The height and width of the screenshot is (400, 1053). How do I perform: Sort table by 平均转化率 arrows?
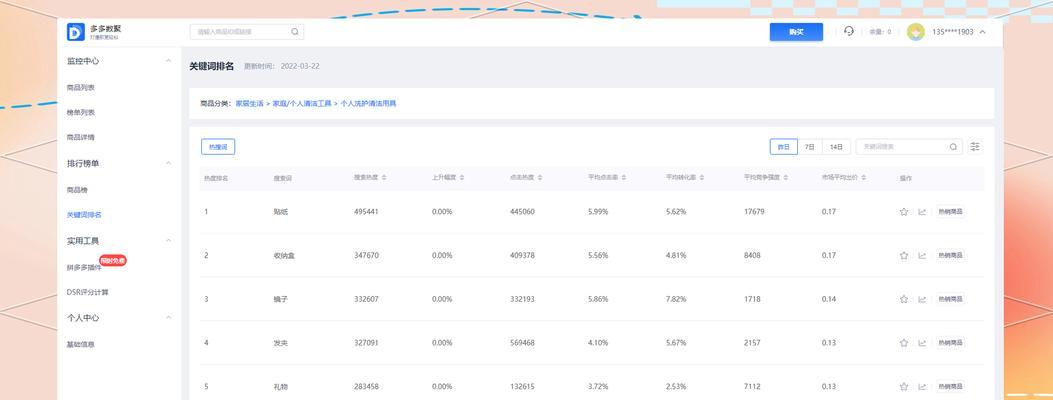pyautogui.click(x=702, y=178)
